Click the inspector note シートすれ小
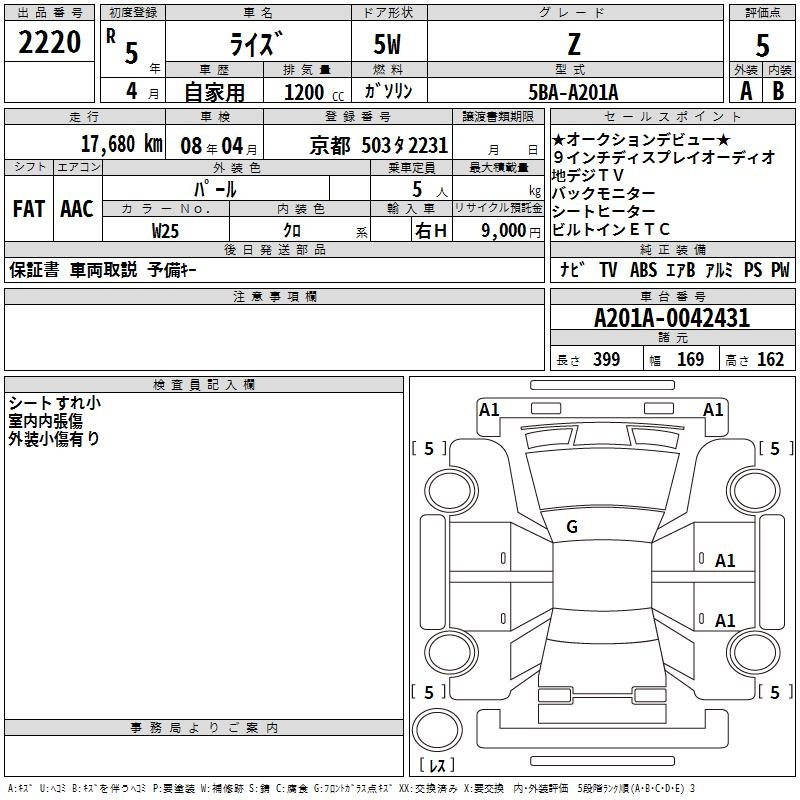Image resolution: width=800 pixels, height=800 pixels. pos(54,403)
